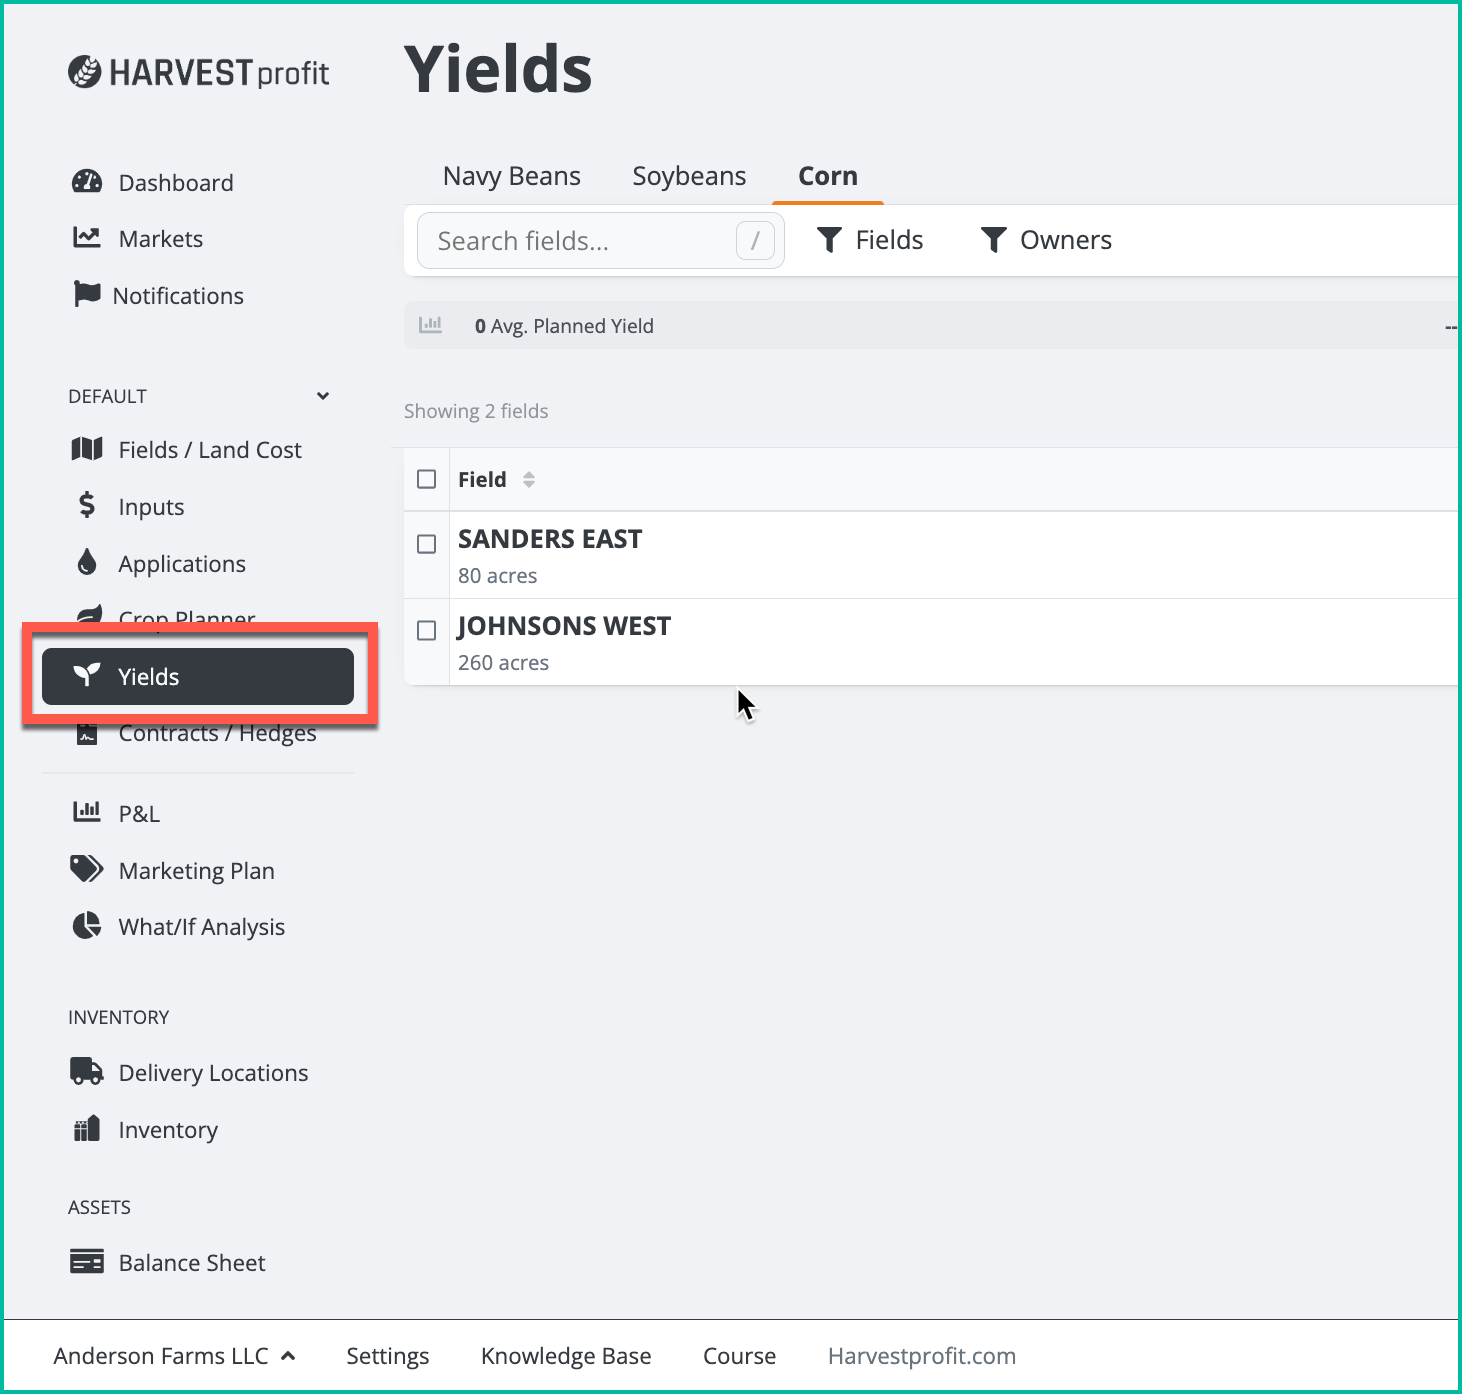Switch to the Soybeans tab
The height and width of the screenshot is (1394, 1462).
pos(689,176)
